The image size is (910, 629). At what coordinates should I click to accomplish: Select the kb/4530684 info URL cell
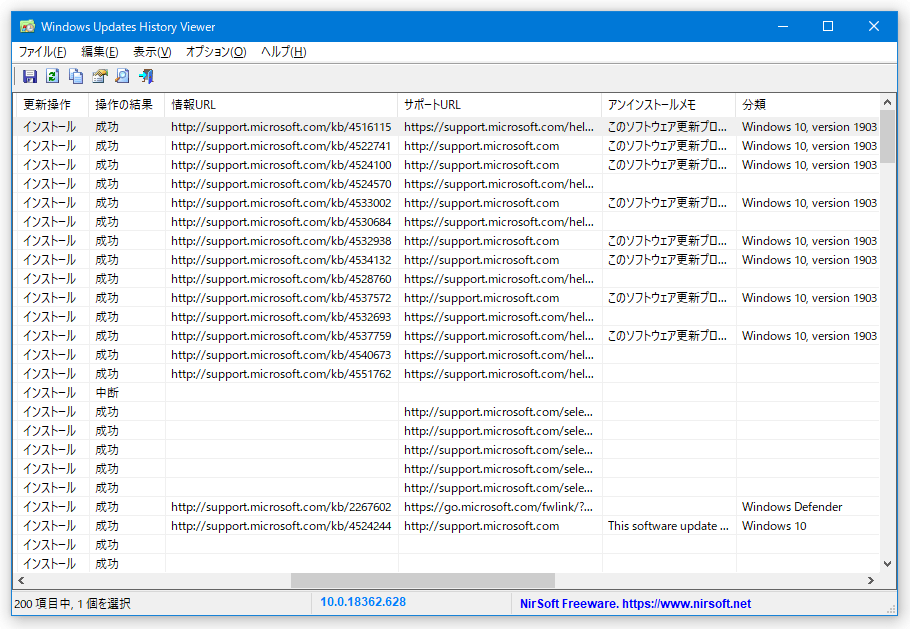tap(281, 222)
